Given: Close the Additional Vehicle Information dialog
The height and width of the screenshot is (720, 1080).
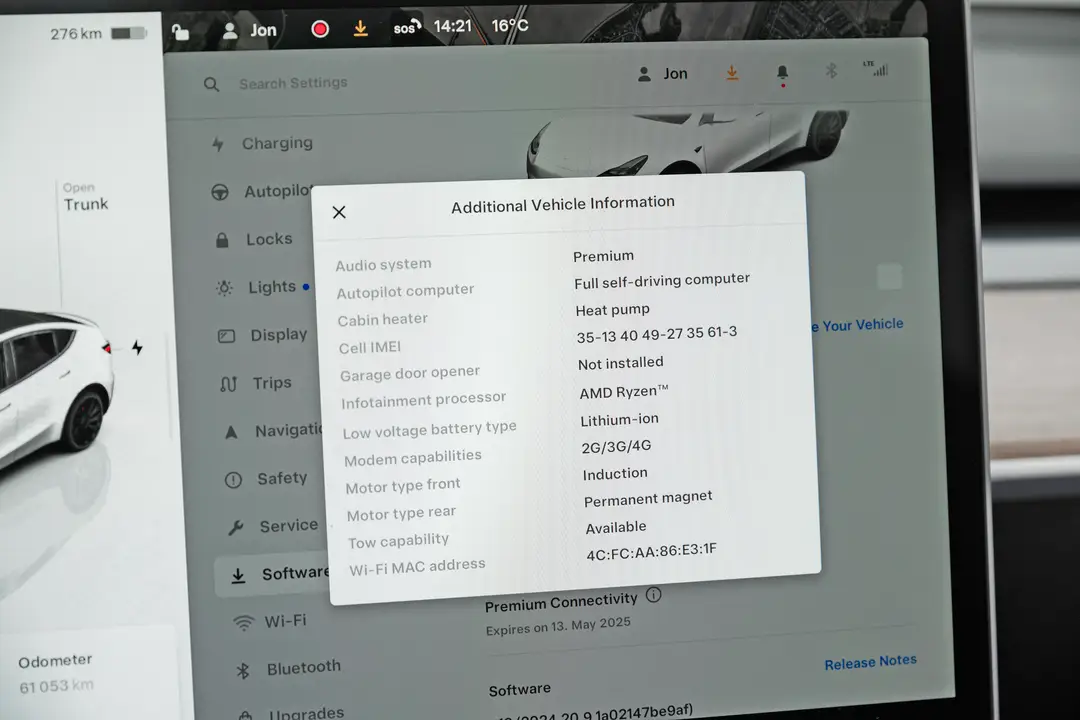Looking at the screenshot, I should 339,212.
